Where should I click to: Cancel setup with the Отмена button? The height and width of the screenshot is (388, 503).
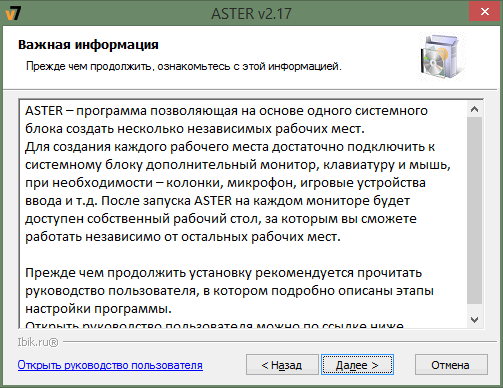pyautogui.click(x=451, y=365)
